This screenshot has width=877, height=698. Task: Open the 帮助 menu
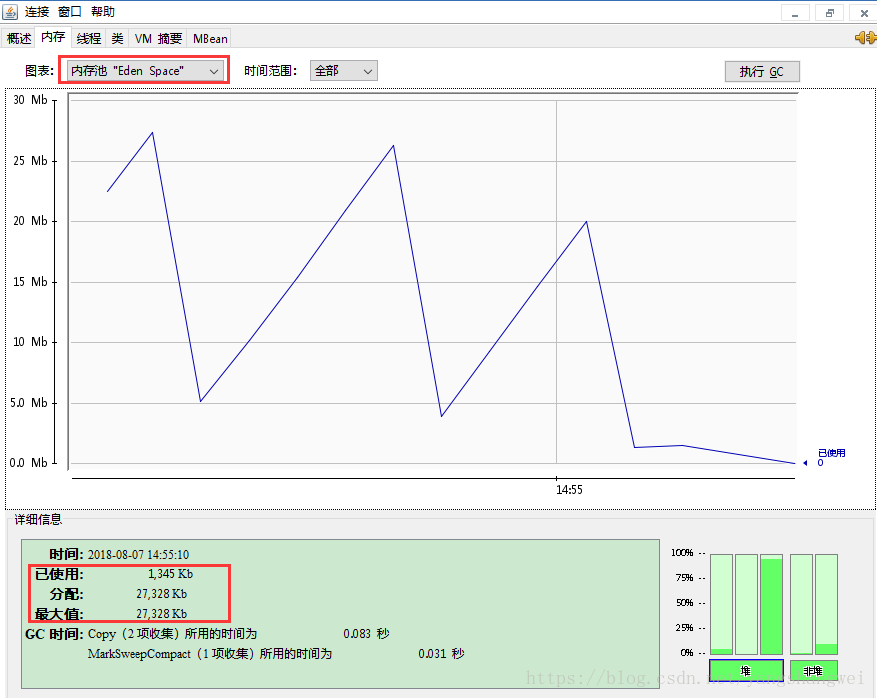coord(103,12)
